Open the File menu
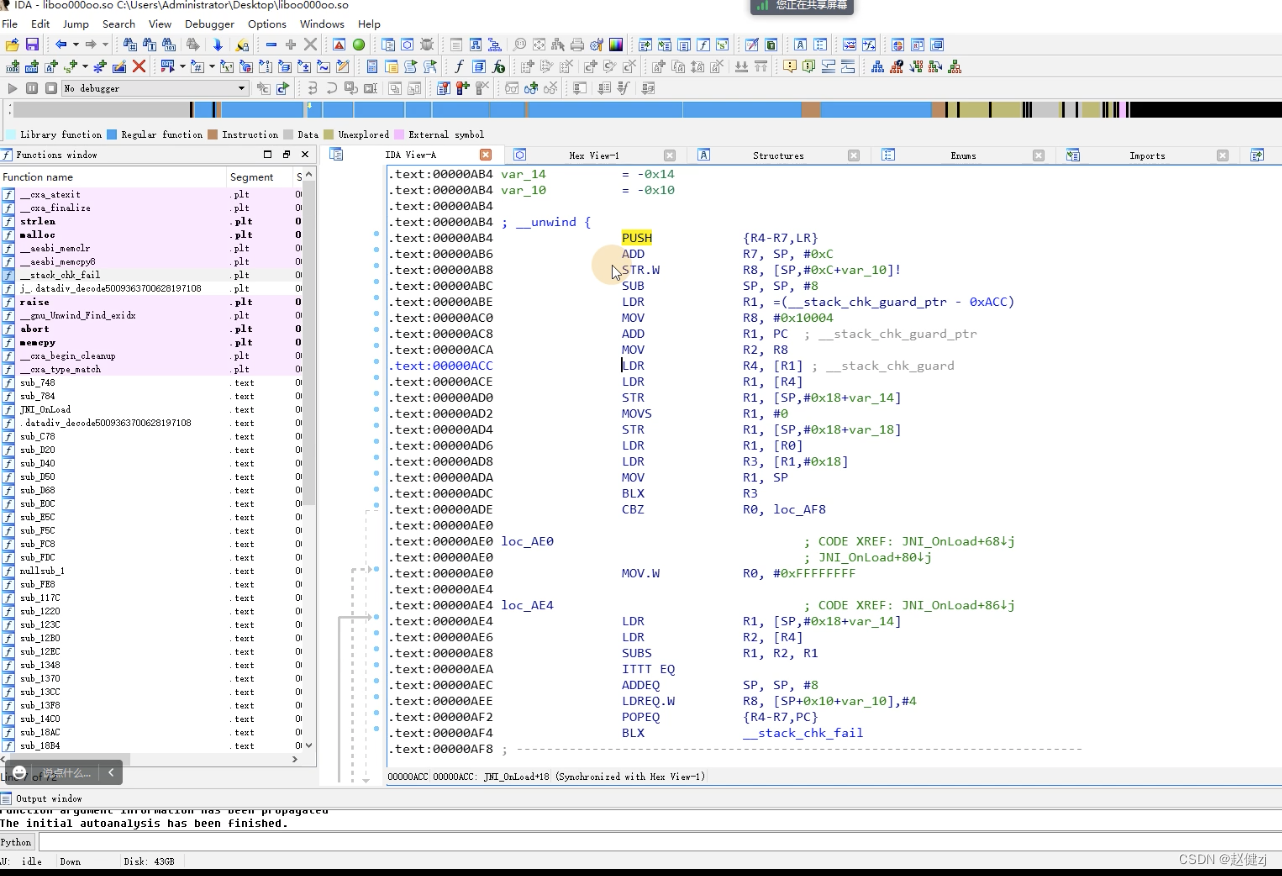The image size is (1282, 876). pyautogui.click(x=10, y=24)
